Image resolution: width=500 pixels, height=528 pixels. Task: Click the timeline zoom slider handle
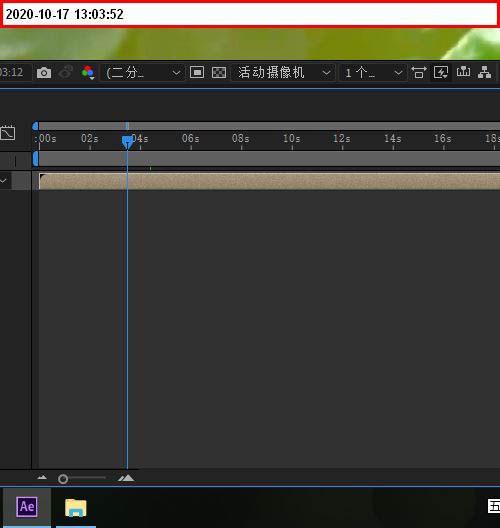click(63, 479)
